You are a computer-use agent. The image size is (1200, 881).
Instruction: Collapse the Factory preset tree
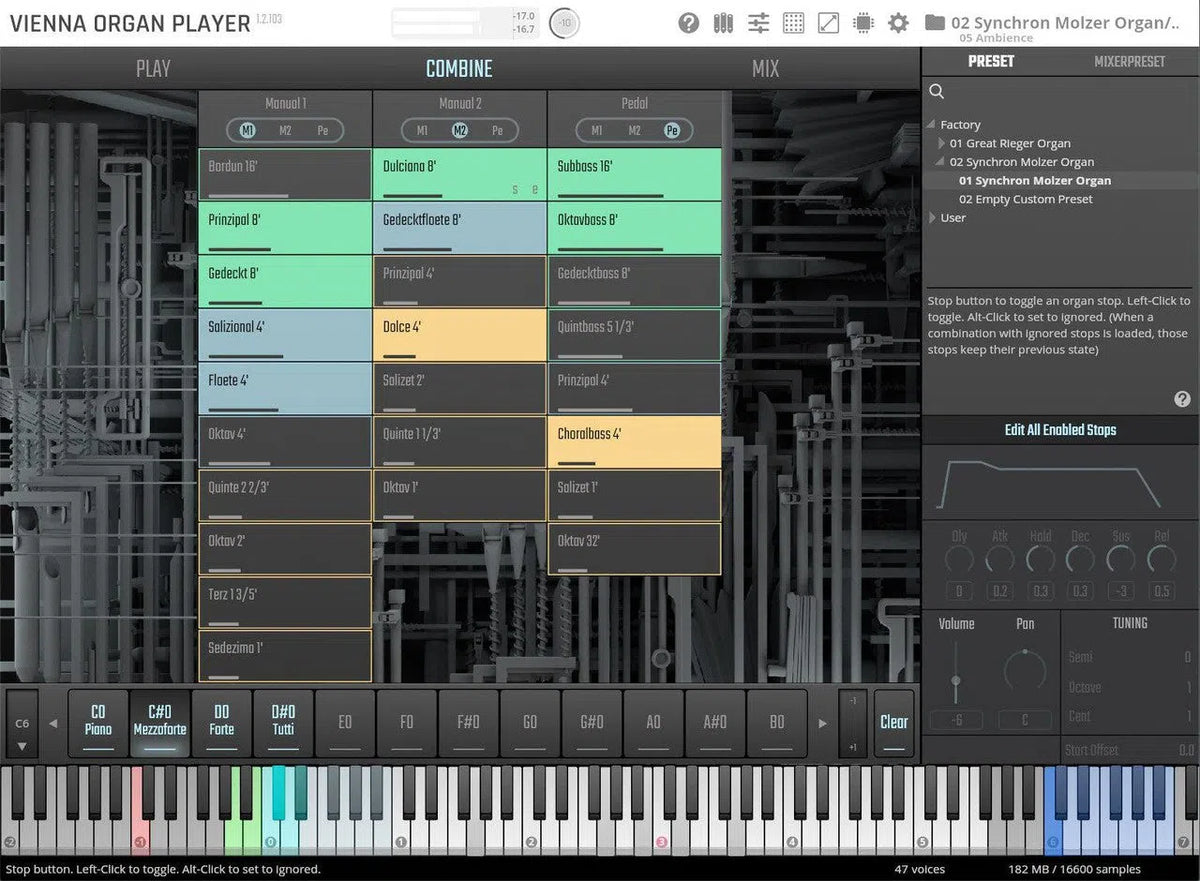click(x=933, y=125)
